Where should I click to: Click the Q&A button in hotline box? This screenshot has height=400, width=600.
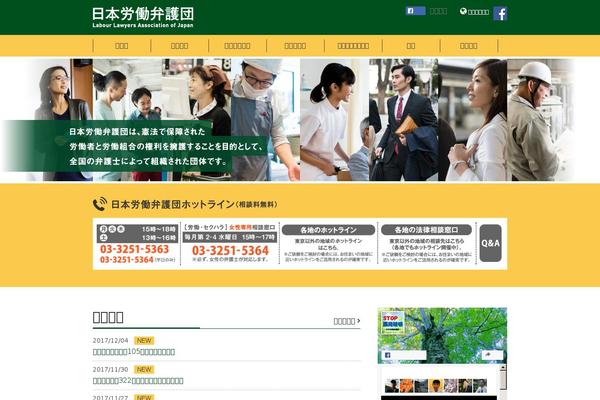(490, 243)
